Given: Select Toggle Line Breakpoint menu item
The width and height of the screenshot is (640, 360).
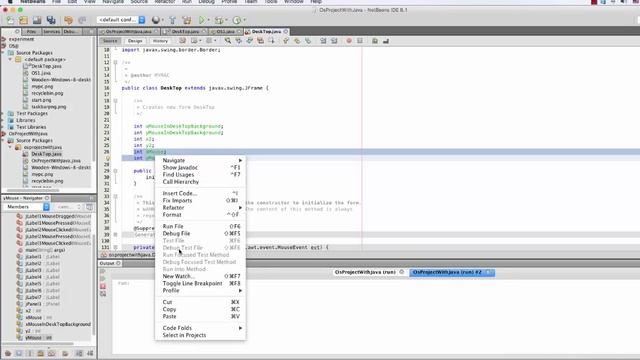Looking at the screenshot, I should pos(192,283).
